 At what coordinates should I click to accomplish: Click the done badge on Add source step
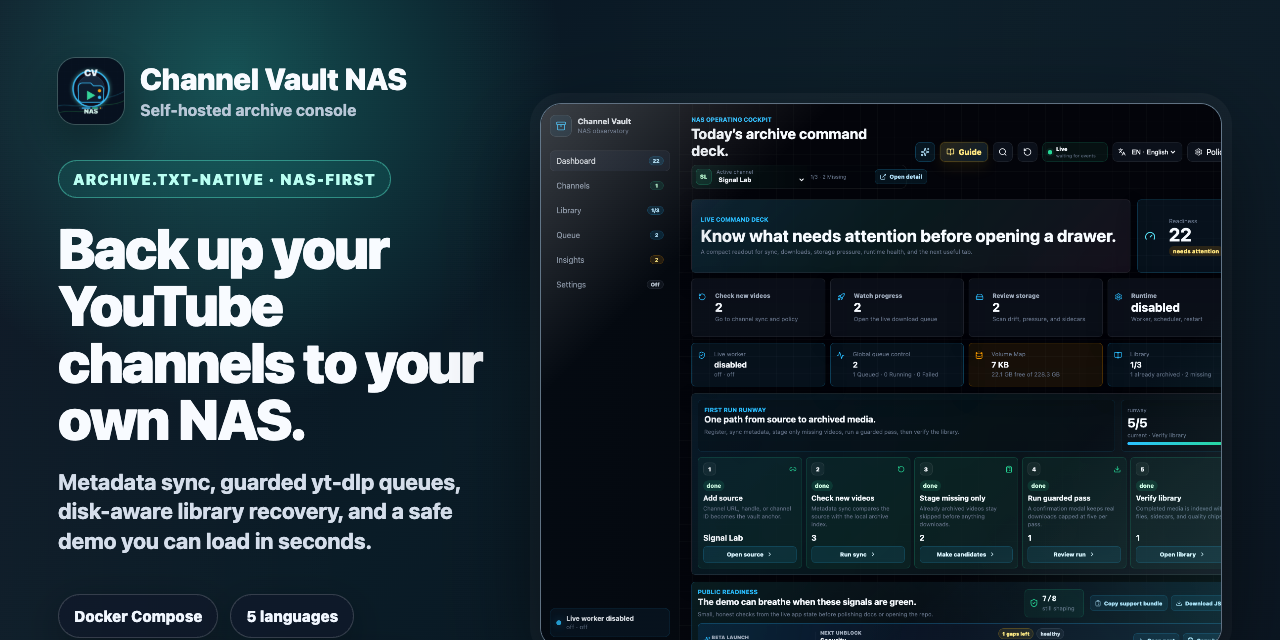pyautogui.click(x=714, y=486)
